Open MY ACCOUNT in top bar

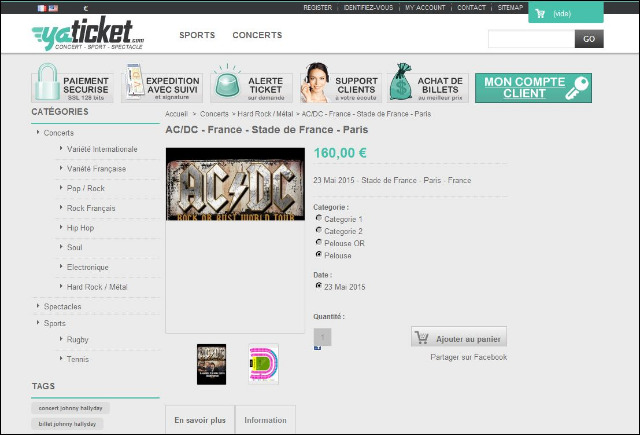pos(425,8)
